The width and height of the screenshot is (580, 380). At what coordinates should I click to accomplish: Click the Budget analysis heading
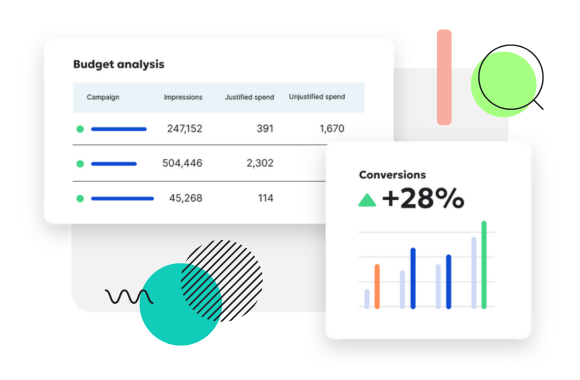[x=119, y=64]
